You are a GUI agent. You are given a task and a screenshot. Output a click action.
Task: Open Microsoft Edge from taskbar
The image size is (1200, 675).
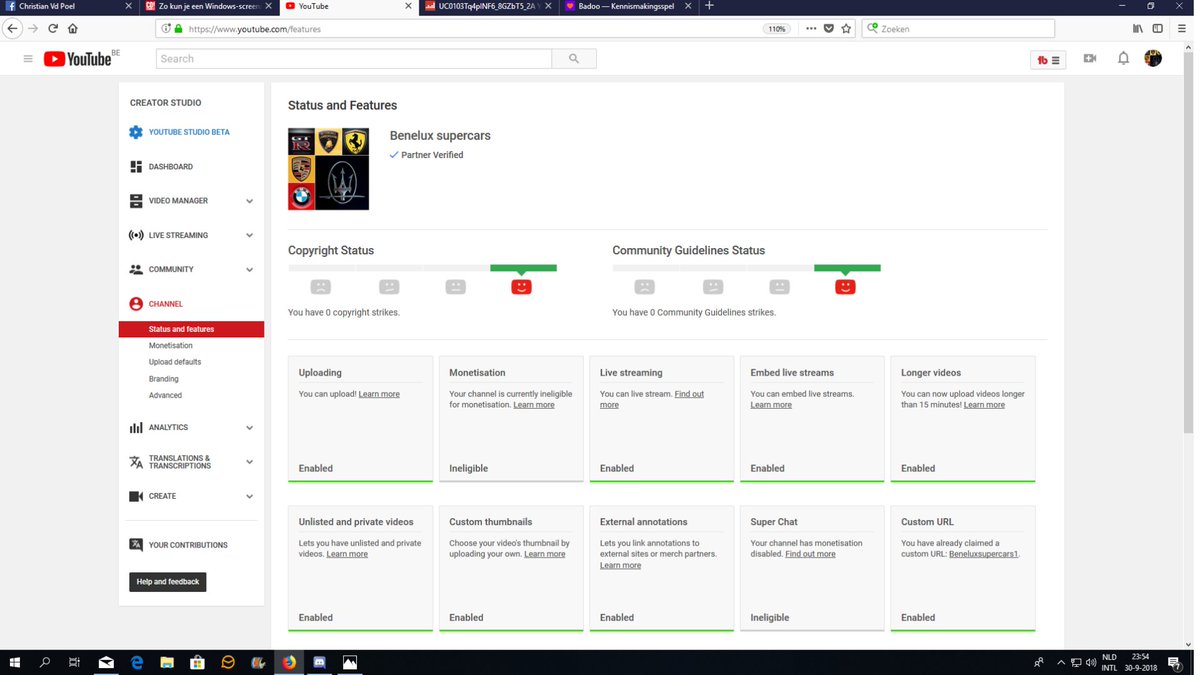(x=137, y=662)
